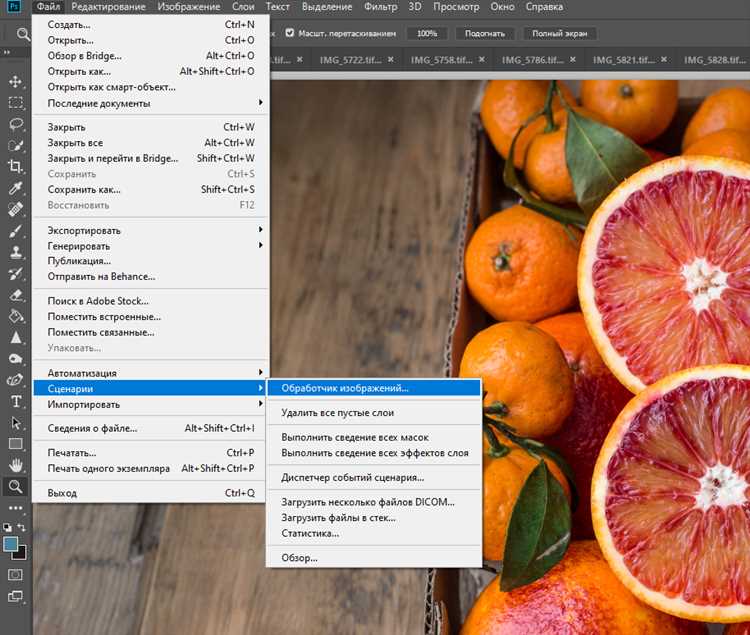Image resolution: width=750 pixels, height=635 pixels.
Task: Toggle Quick Mask mode icon
Action: [x=15, y=575]
